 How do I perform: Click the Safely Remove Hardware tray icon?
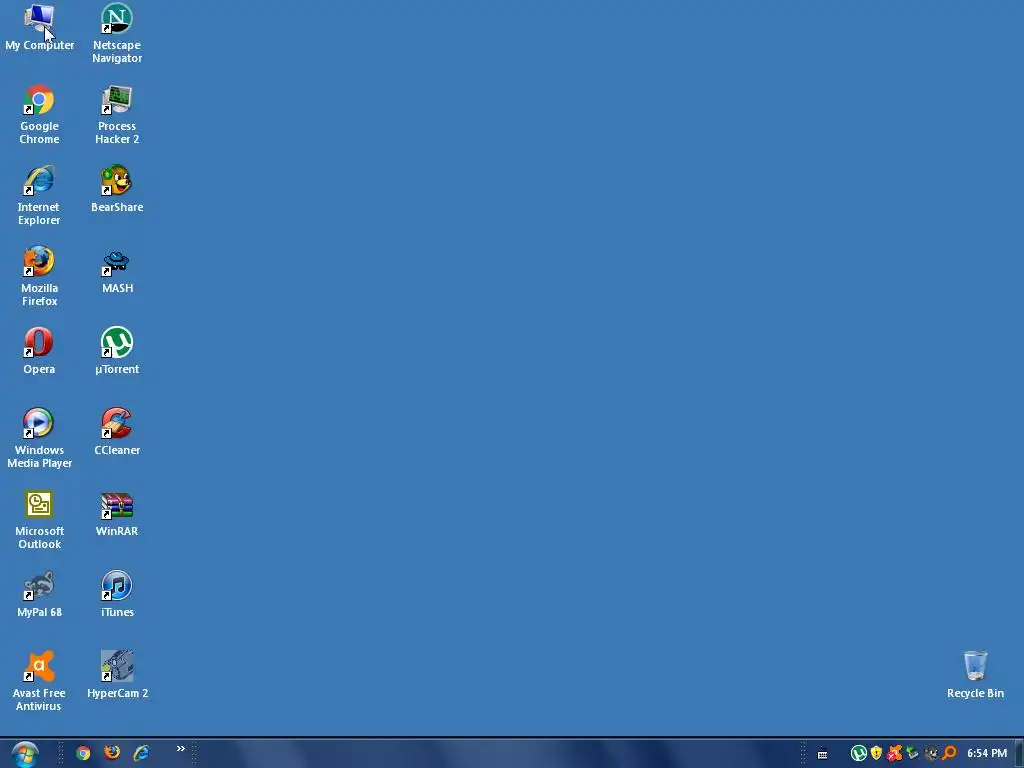point(912,753)
